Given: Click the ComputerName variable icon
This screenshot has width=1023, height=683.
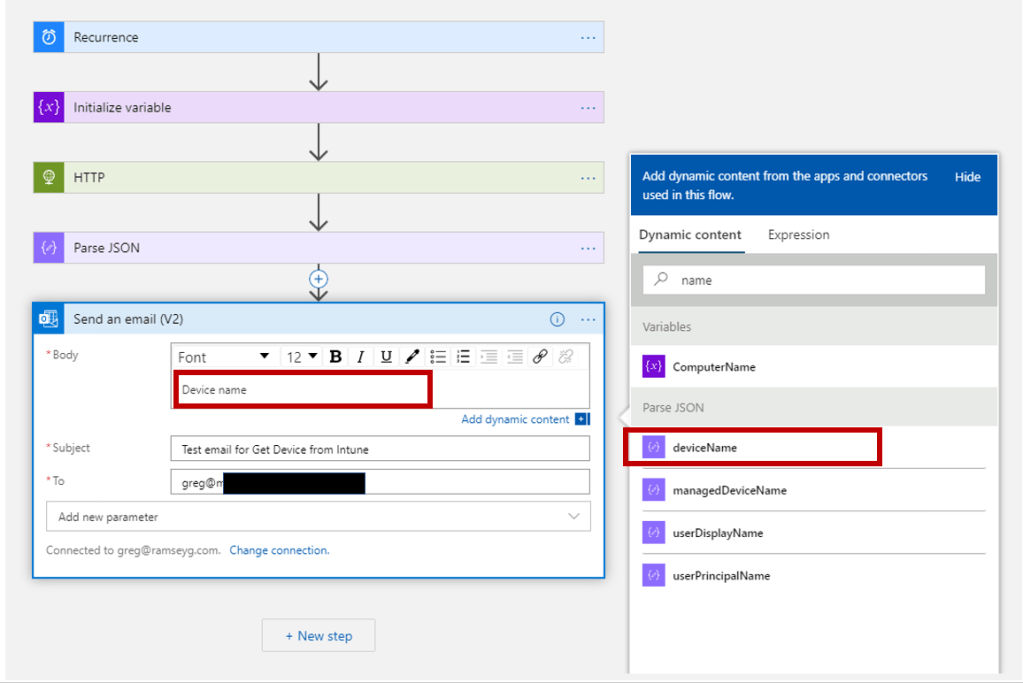Looking at the screenshot, I should coord(653,367).
